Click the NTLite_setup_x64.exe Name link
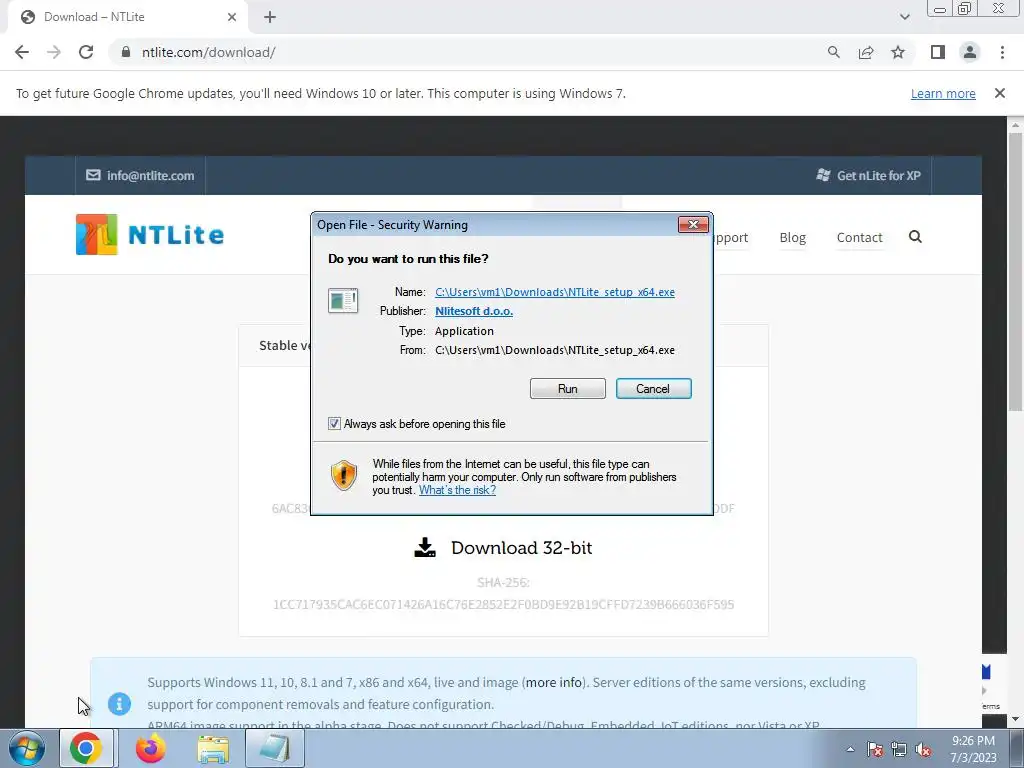The height and width of the screenshot is (768, 1024). coord(555,292)
